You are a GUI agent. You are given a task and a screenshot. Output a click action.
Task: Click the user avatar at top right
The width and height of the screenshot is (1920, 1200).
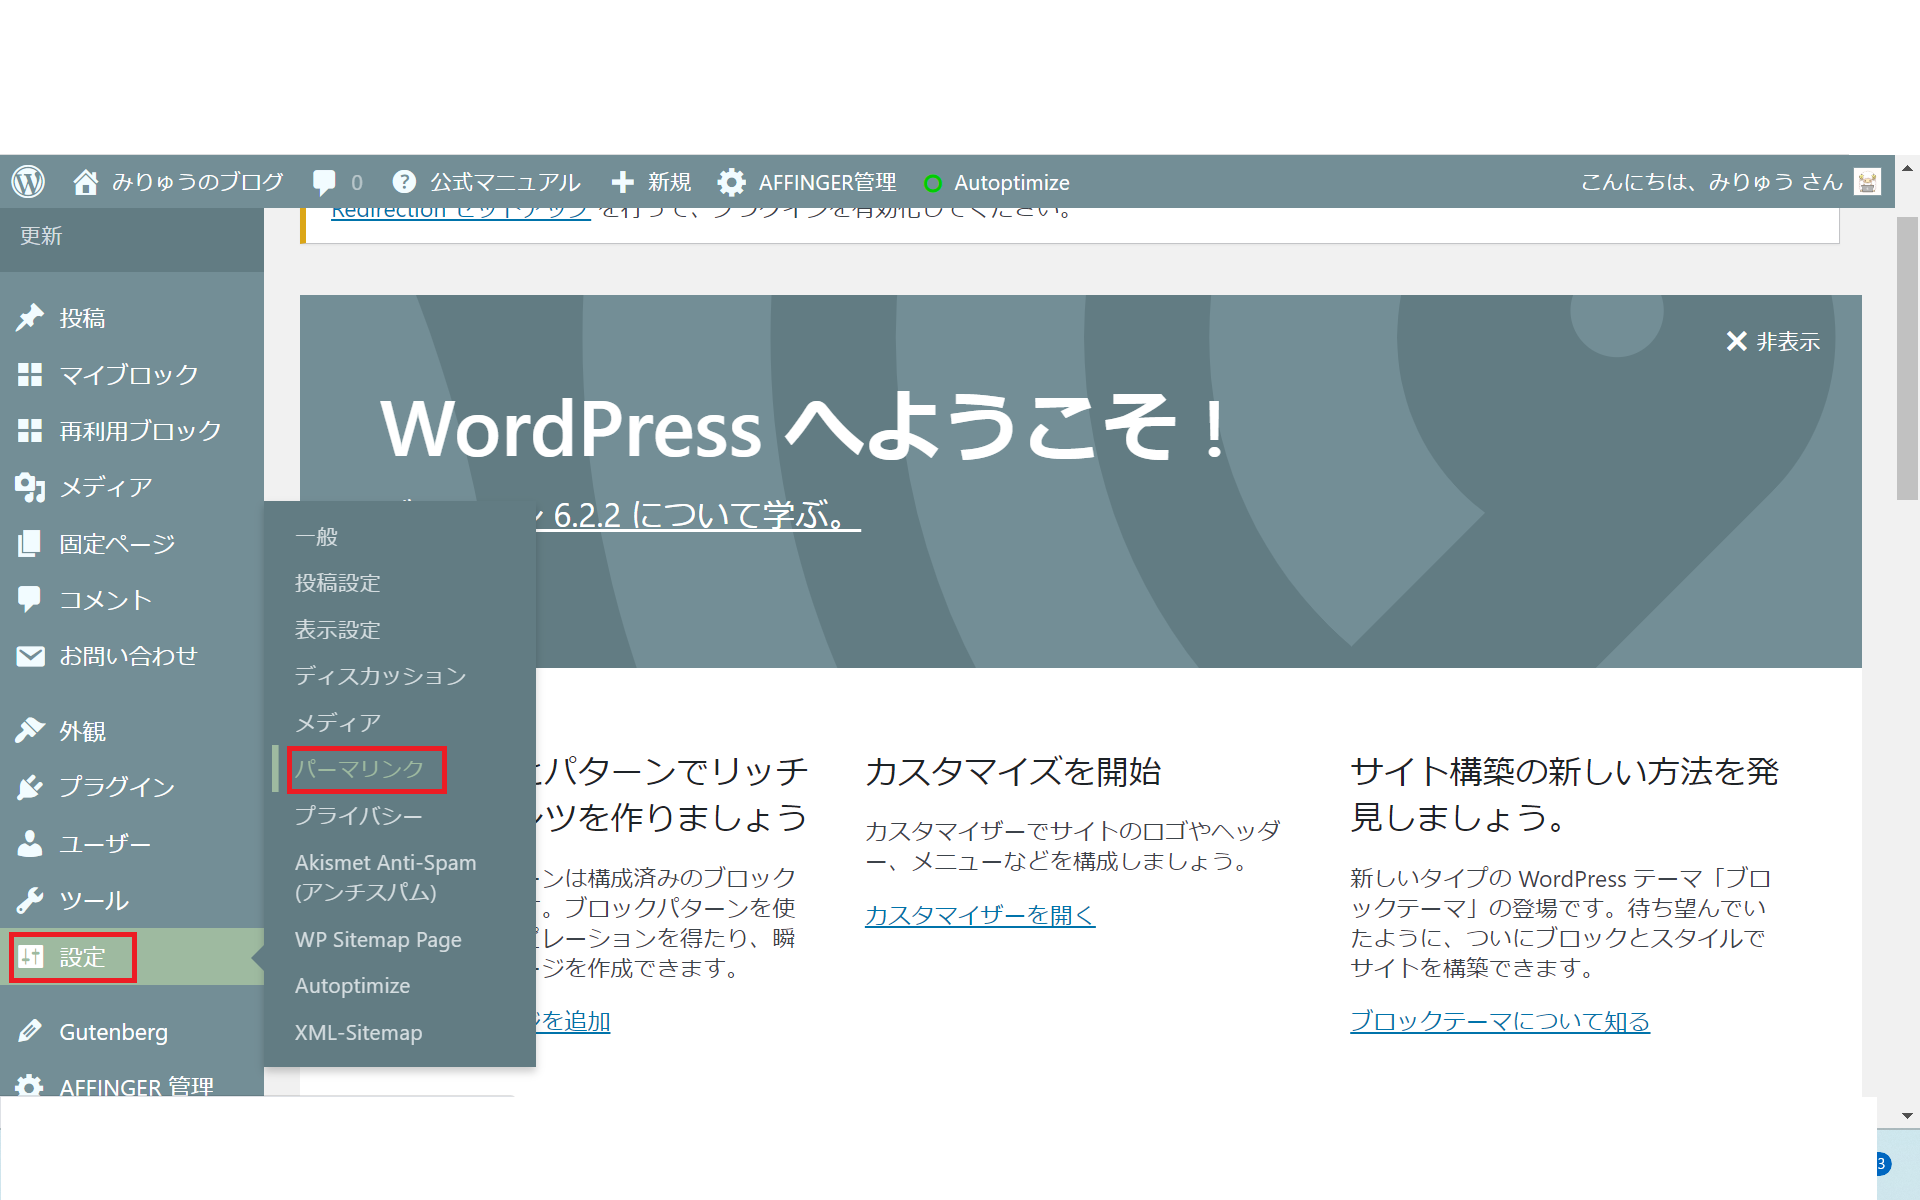[1867, 182]
